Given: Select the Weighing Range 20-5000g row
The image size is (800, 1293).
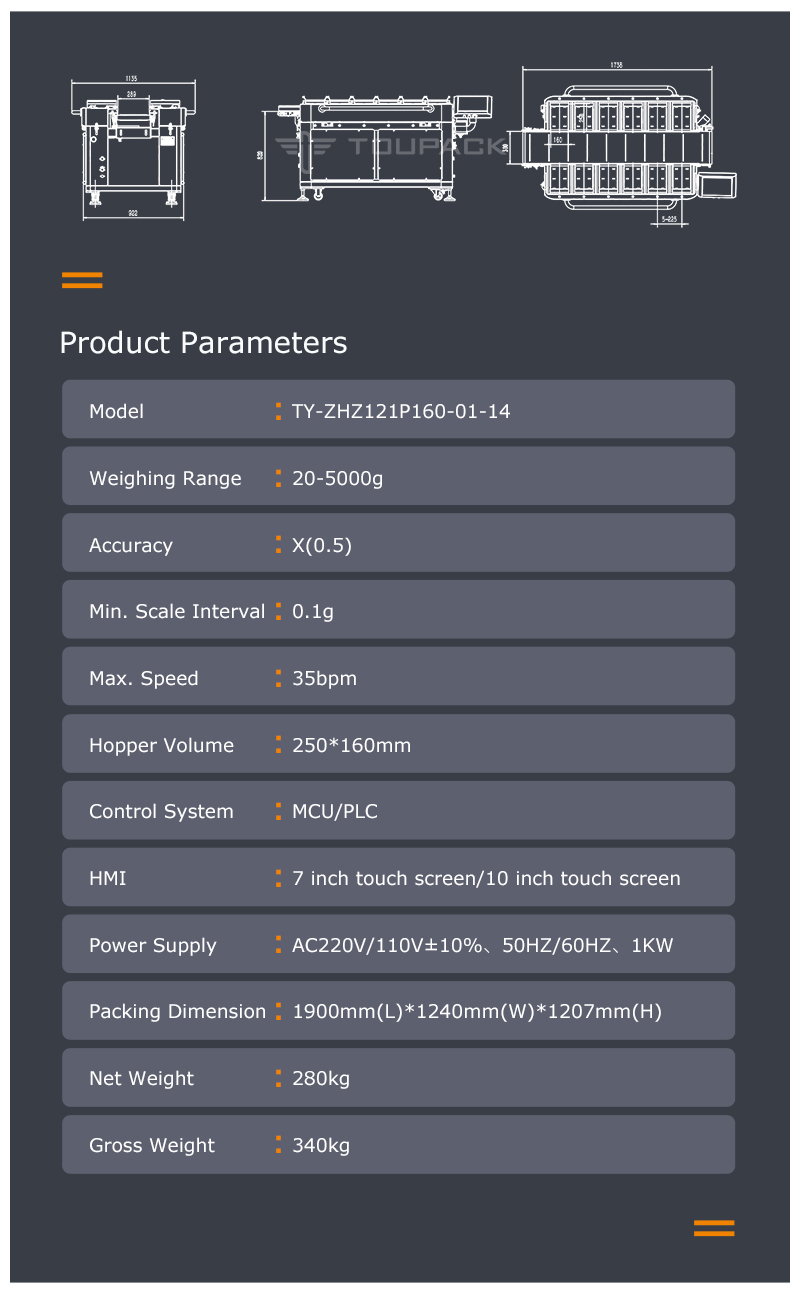Looking at the screenshot, I should tap(398, 476).
